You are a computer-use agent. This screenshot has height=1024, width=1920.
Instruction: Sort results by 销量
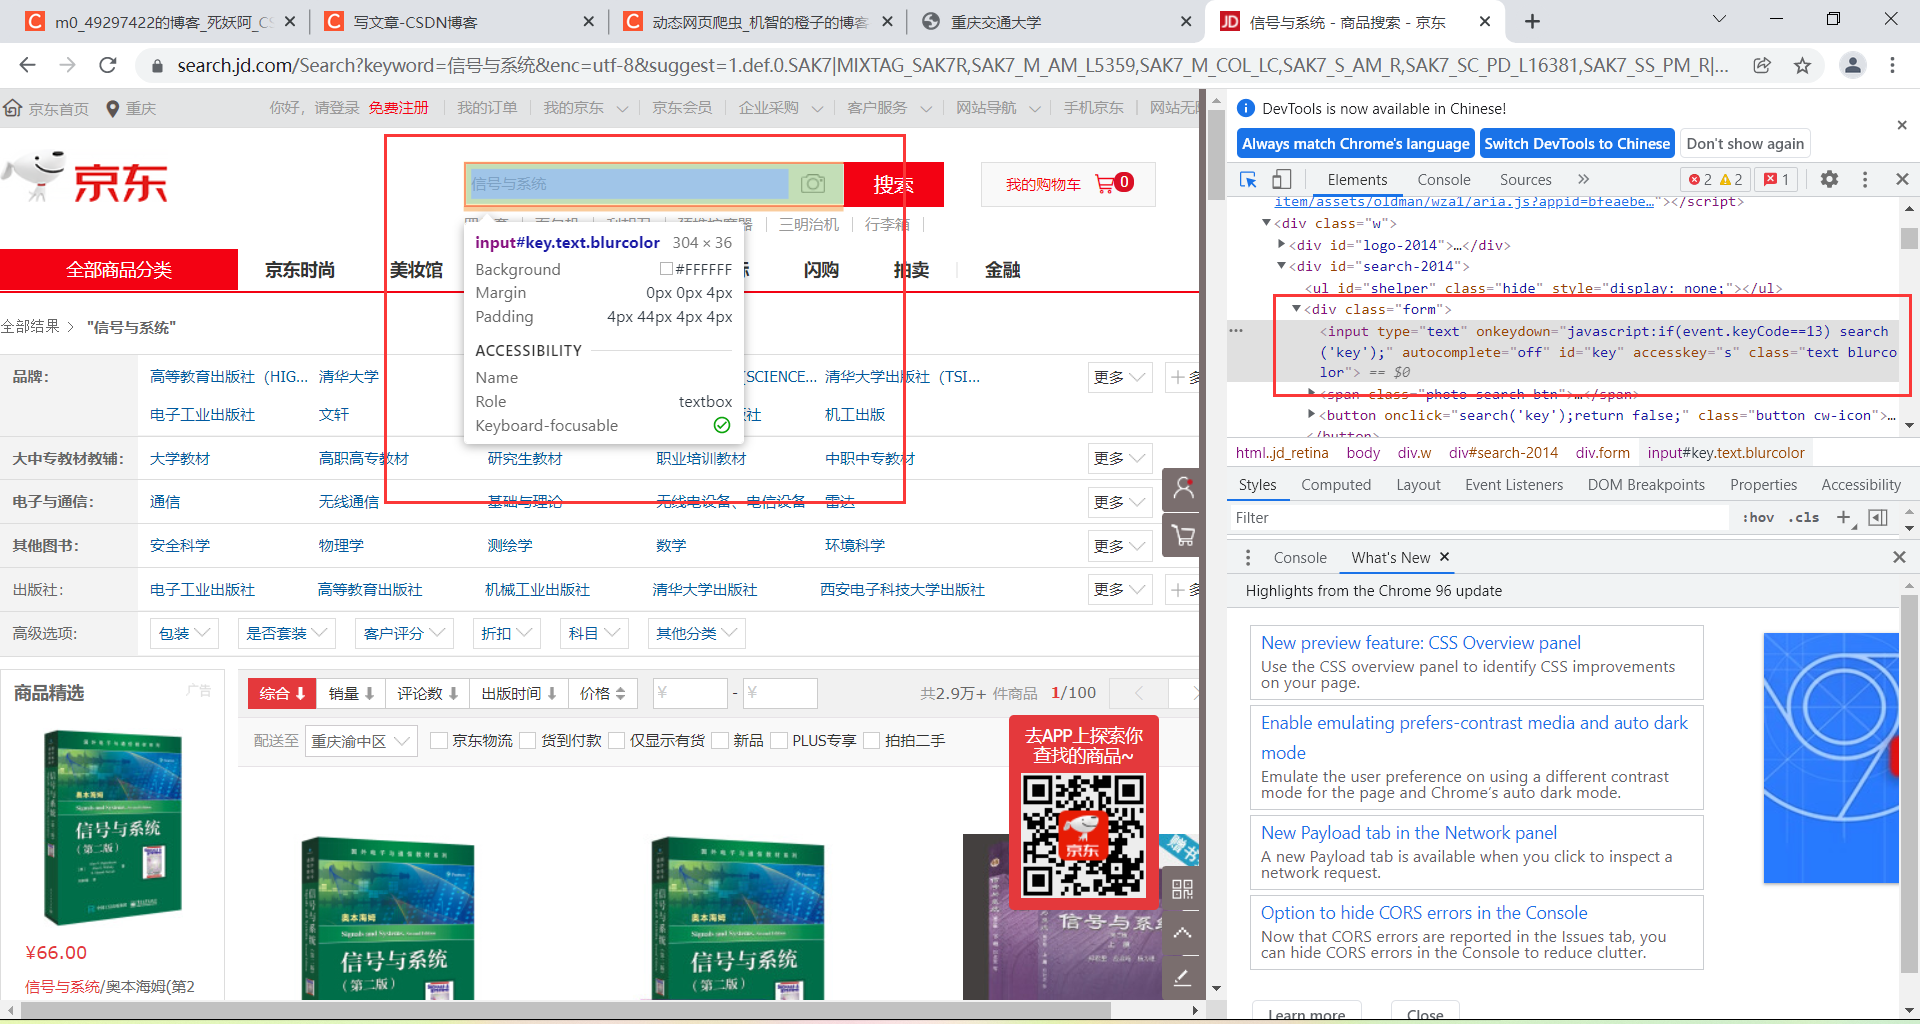(x=351, y=693)
